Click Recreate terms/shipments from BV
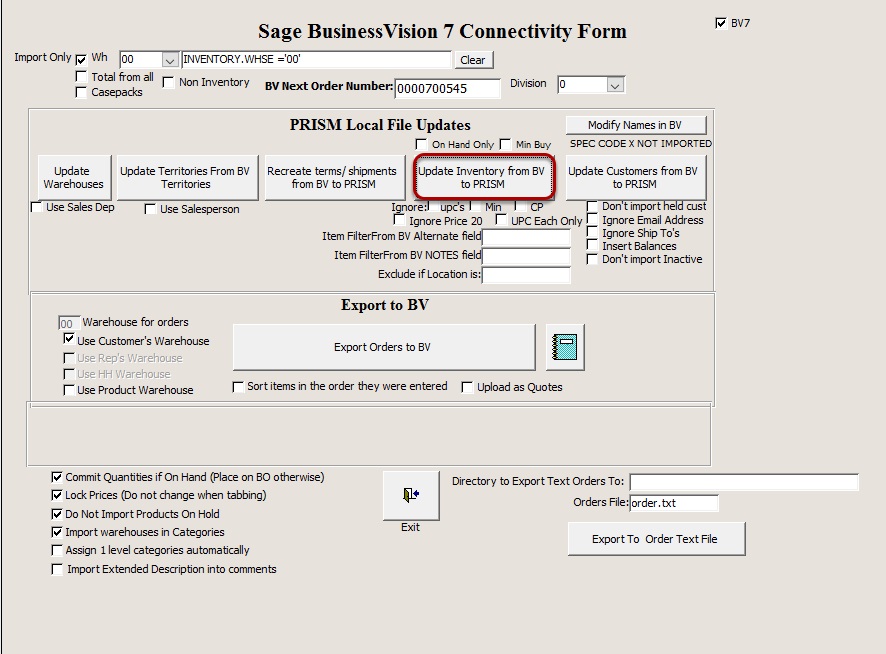Viewport: 886px width, 654px height. [335, 177]
